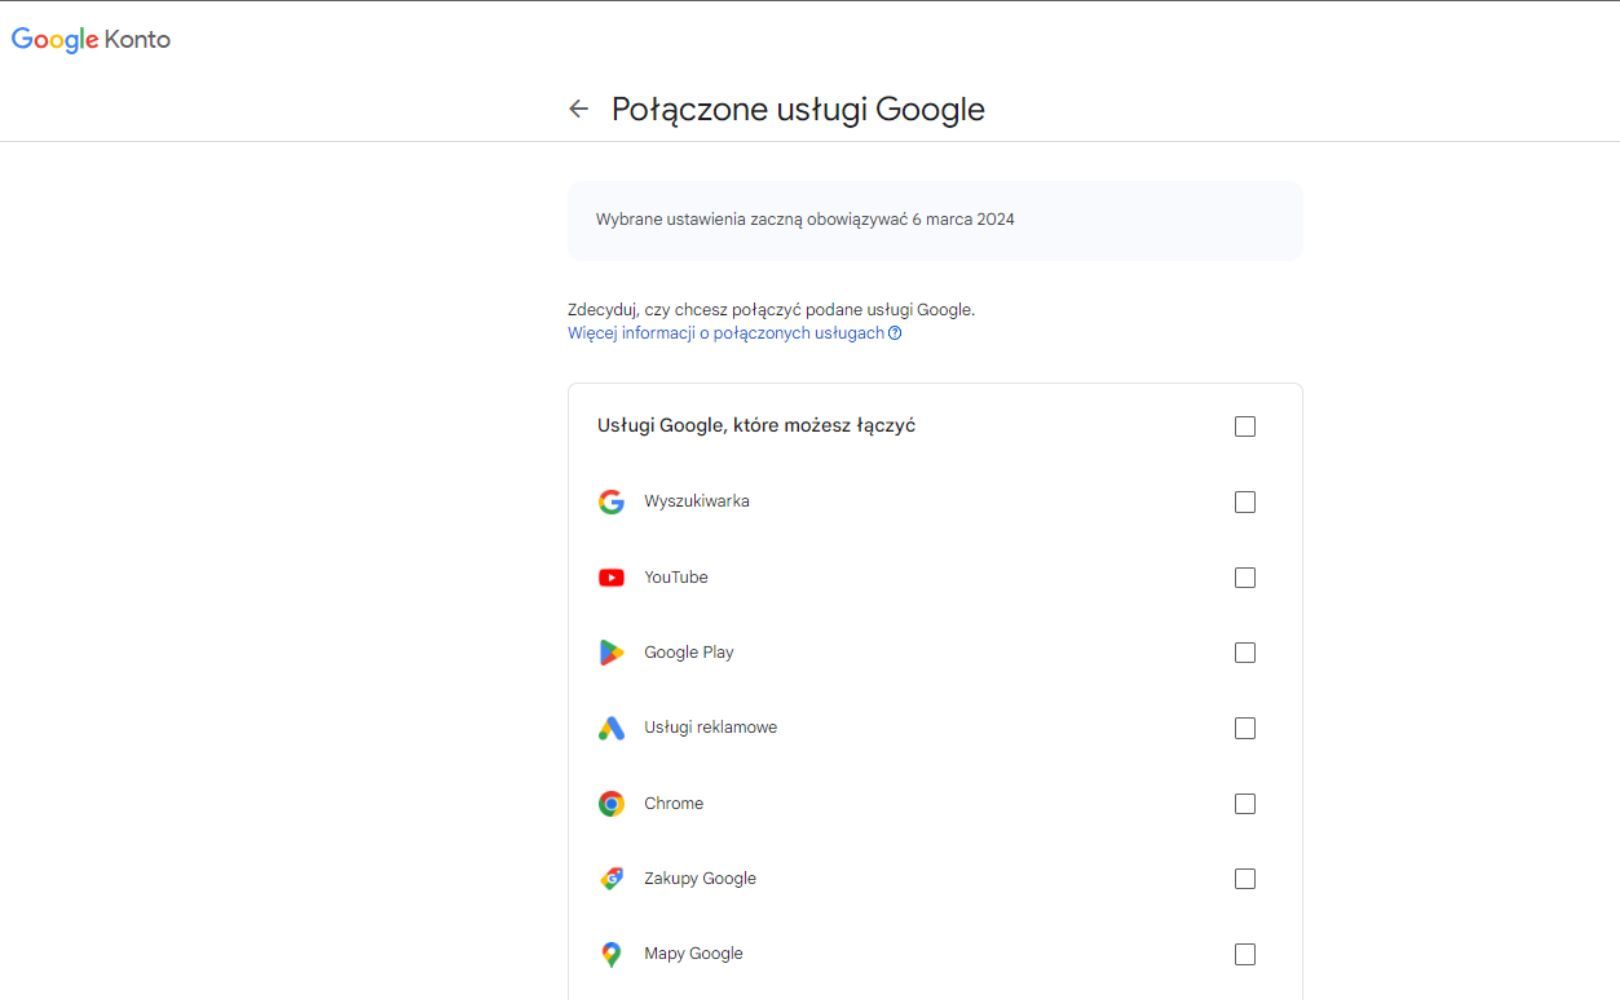The height and width of the screenshot is (1000, 1620).
Task: Click the Zakupy Google icon
Action: tap(611, 879)
